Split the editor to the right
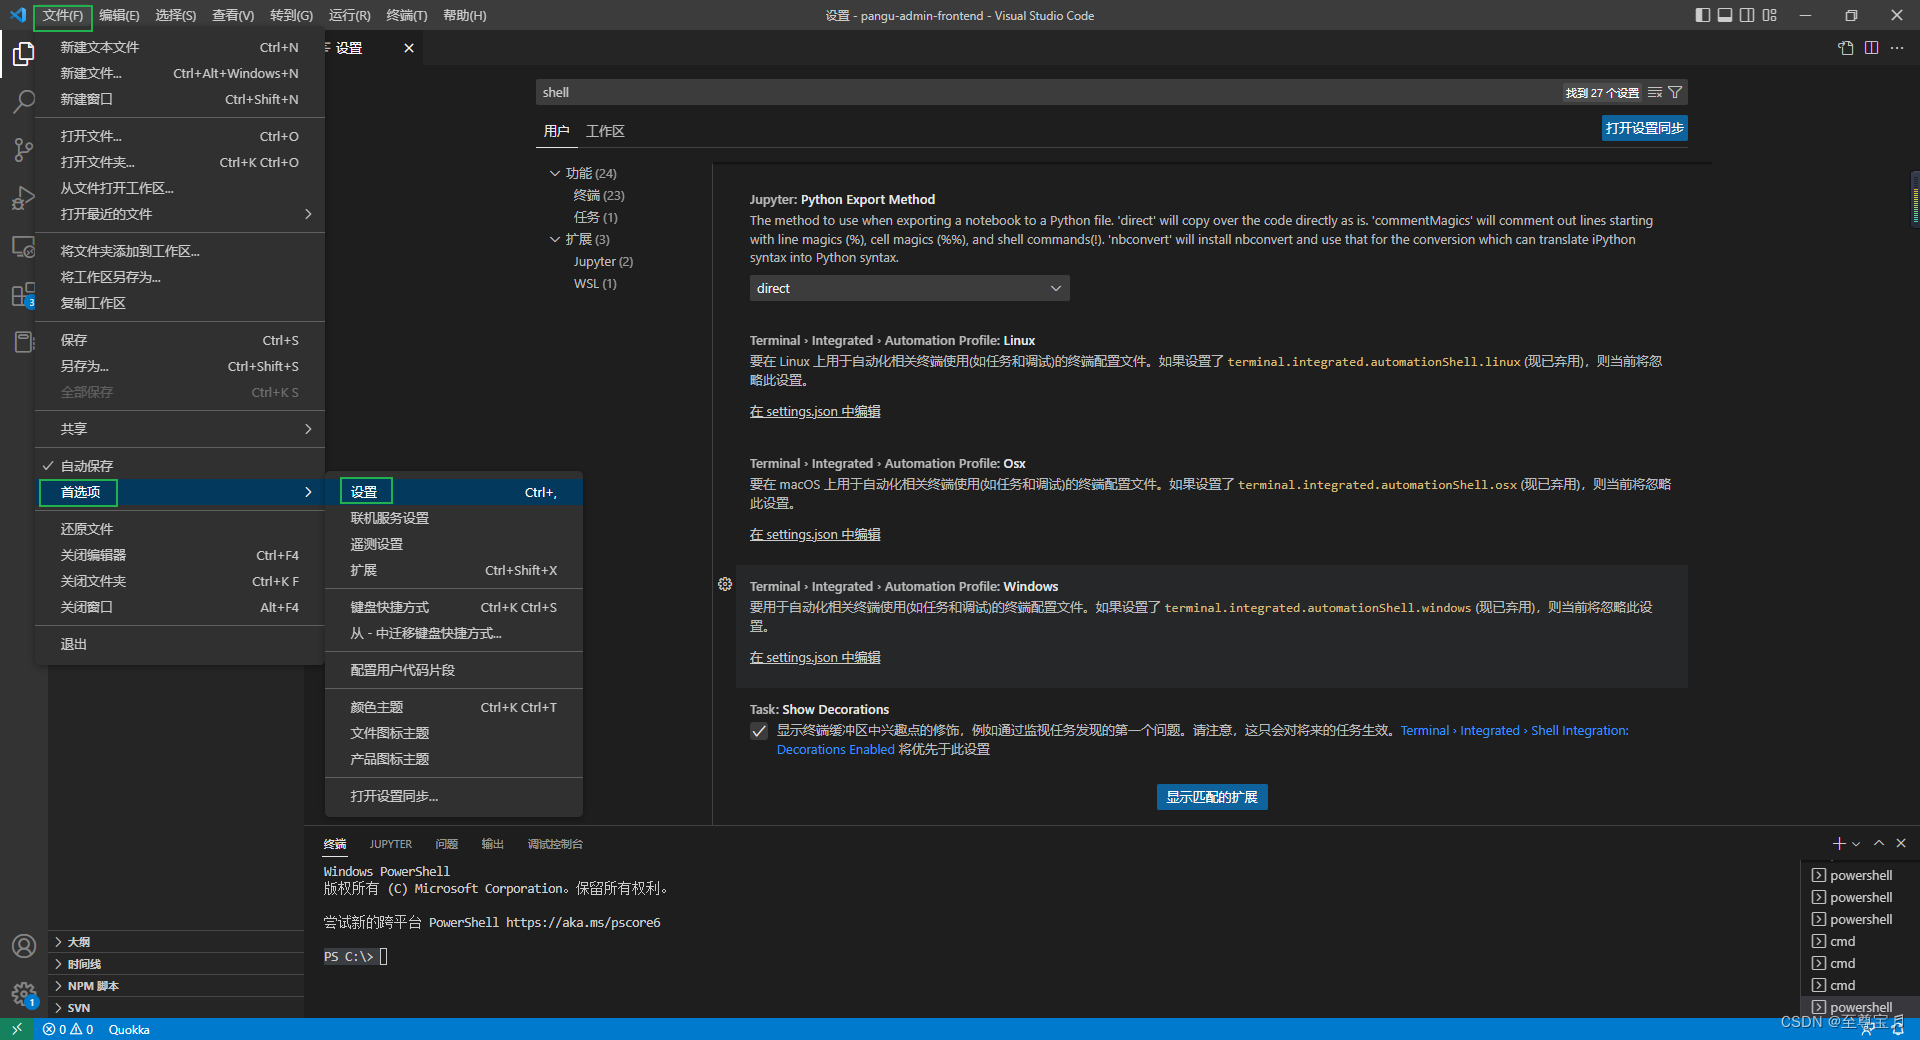The height and width of the screenshot is (1040, 1920). [x=1871, y=48]
